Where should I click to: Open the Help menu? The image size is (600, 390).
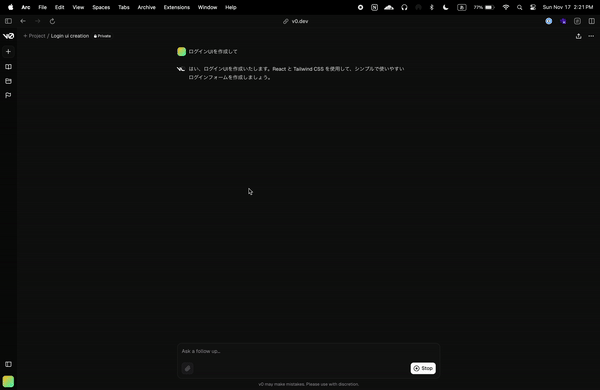tap(231, 7)
